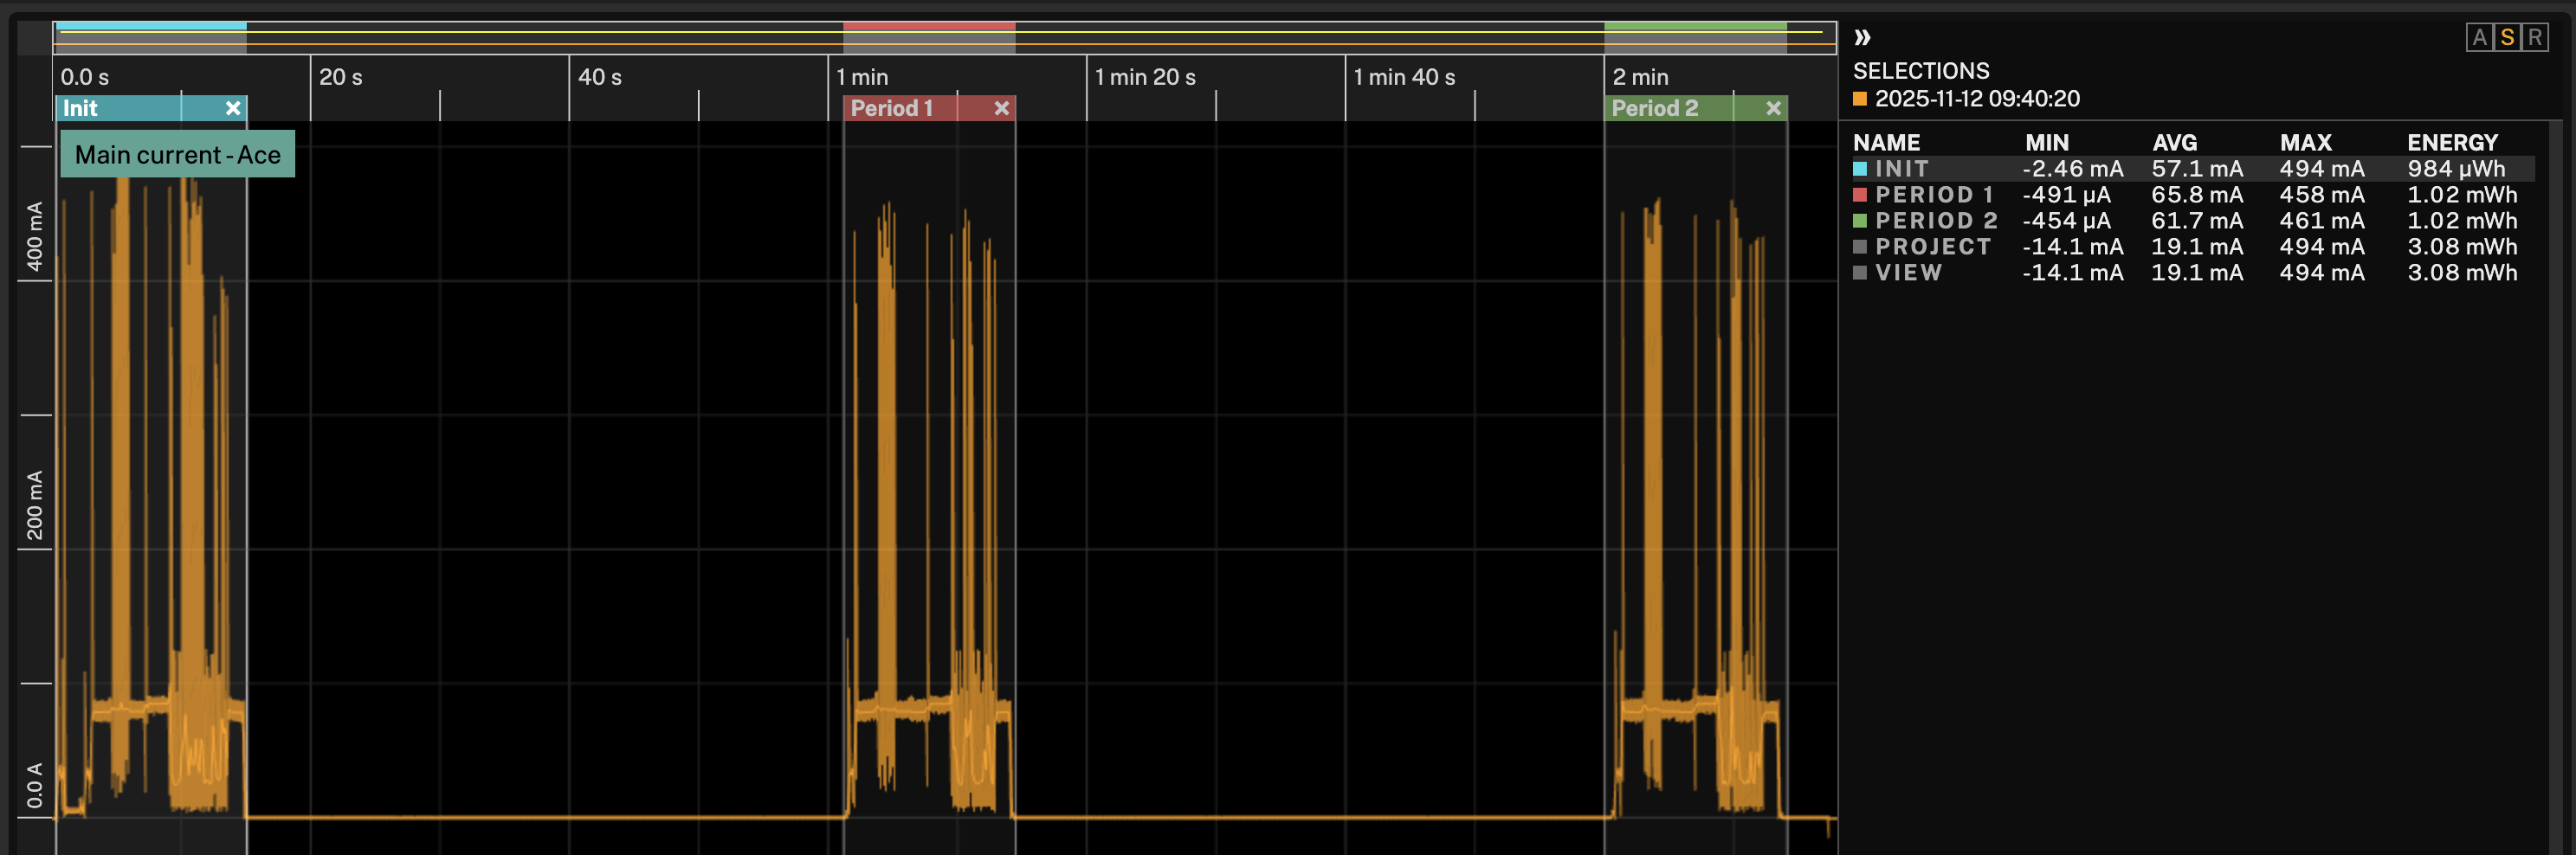Screen dimensions: 2576x855
Task: Collapse the Selections side panel
Action: pos(1862,38)
